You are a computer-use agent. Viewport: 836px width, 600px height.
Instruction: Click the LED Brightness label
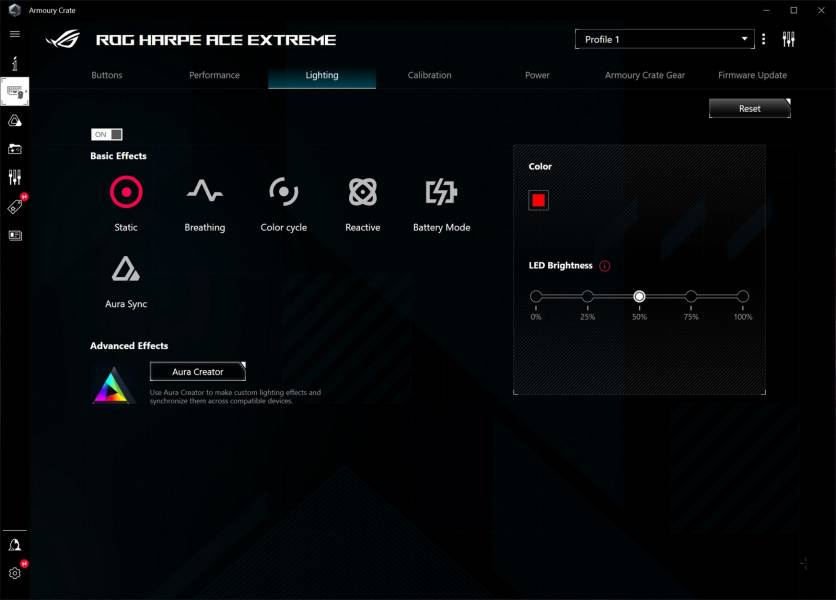[560, 266]
